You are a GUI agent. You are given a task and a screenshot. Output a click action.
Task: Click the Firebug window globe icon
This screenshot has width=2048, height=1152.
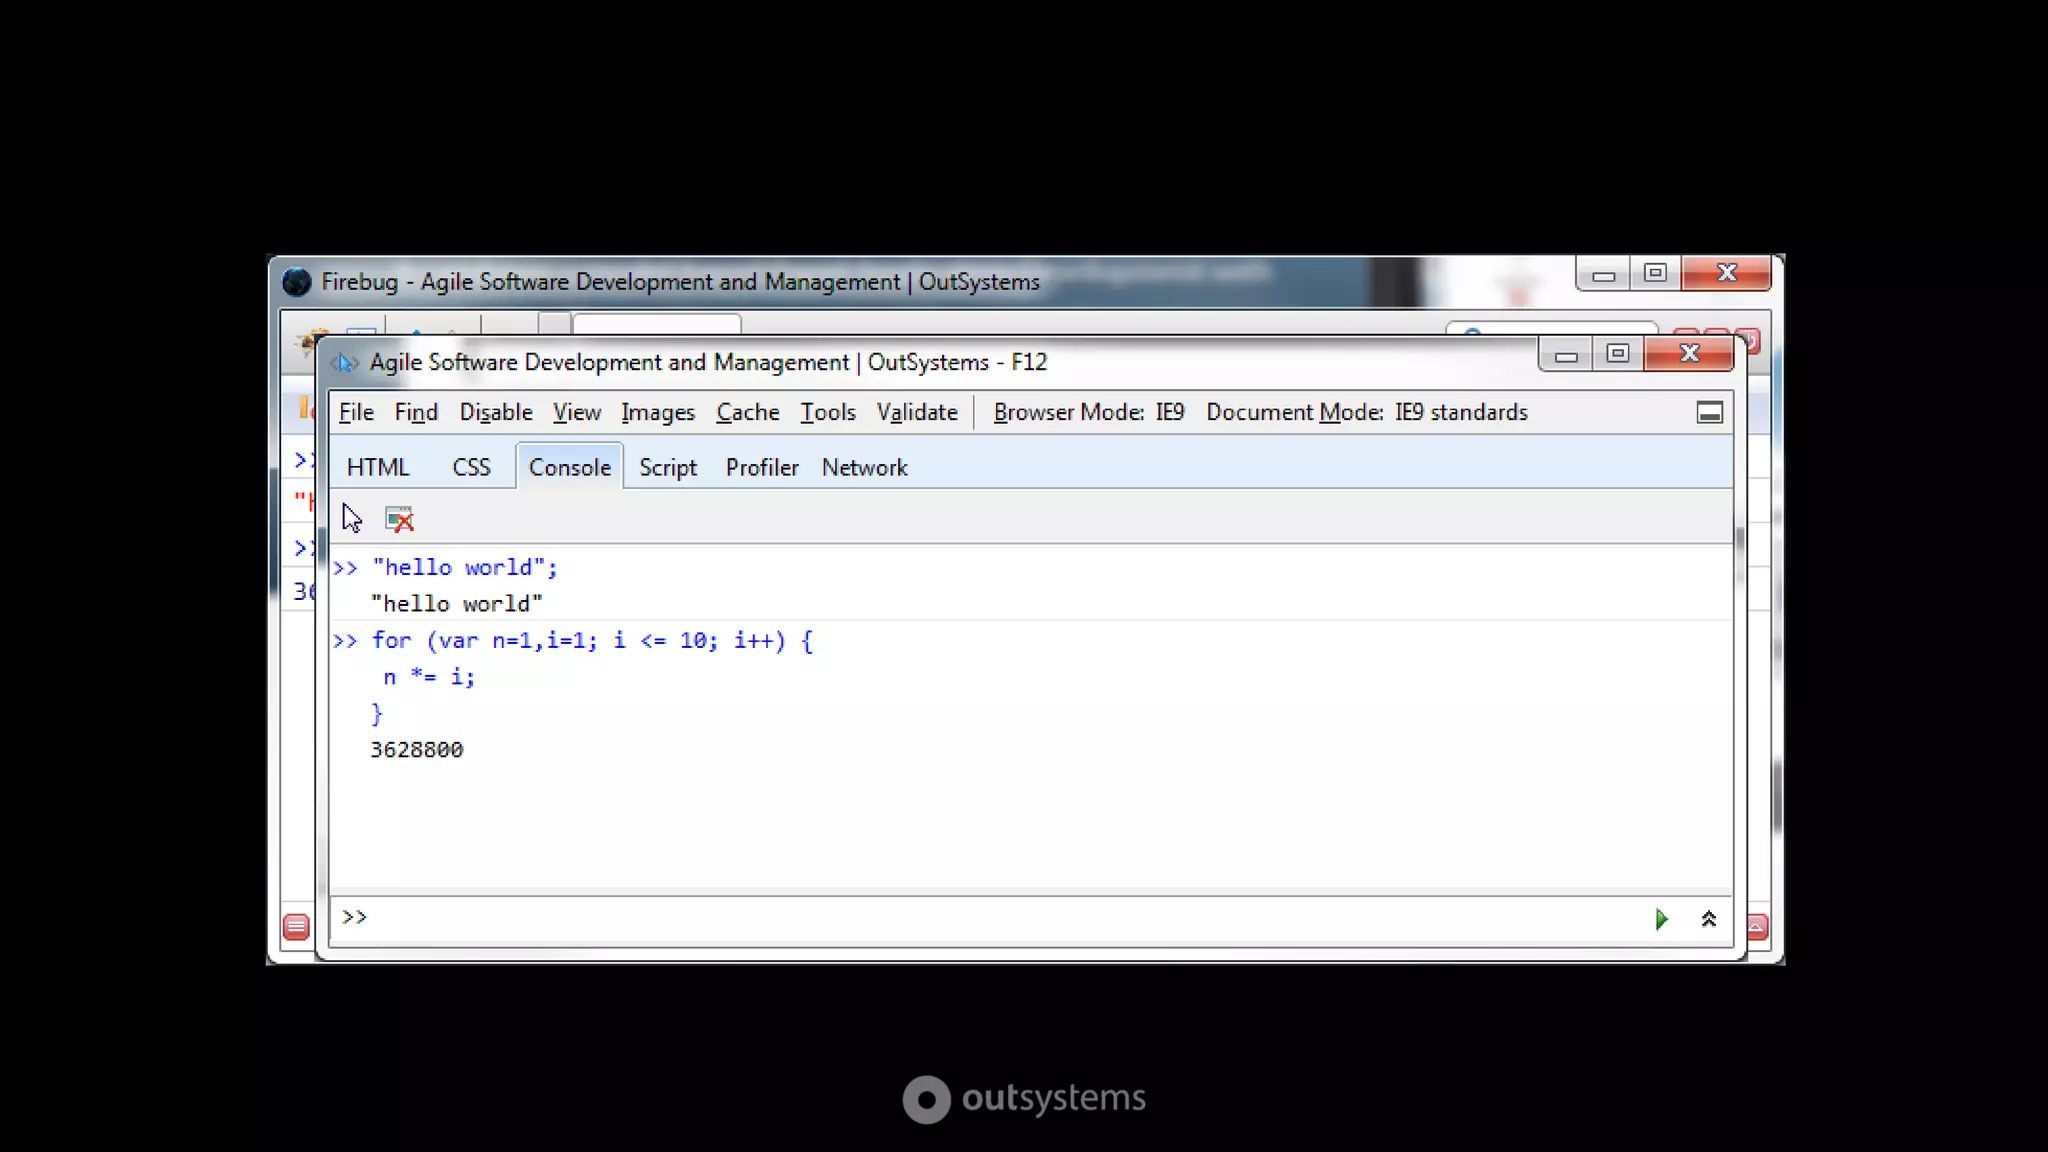click(x=297, y=282)
